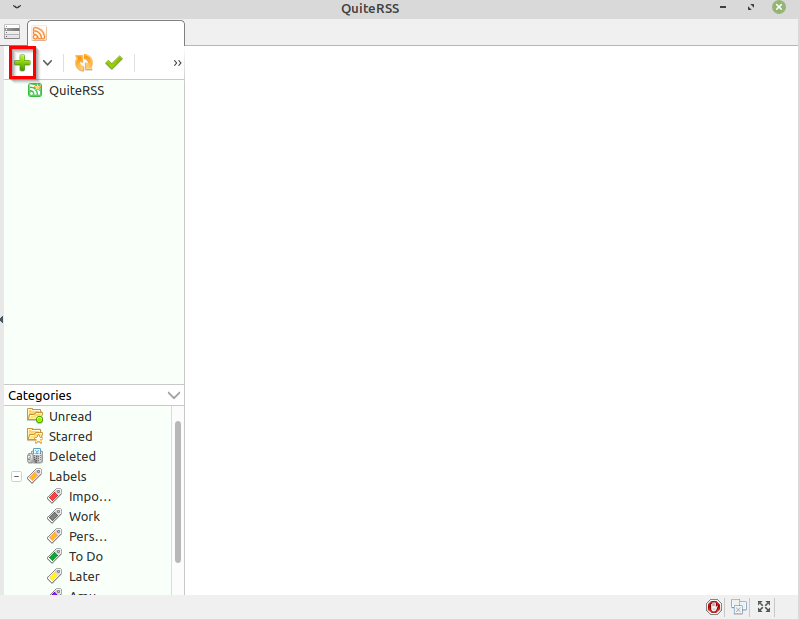Click the Starred folder icon
800x620 pixels.
coord(35,436)
